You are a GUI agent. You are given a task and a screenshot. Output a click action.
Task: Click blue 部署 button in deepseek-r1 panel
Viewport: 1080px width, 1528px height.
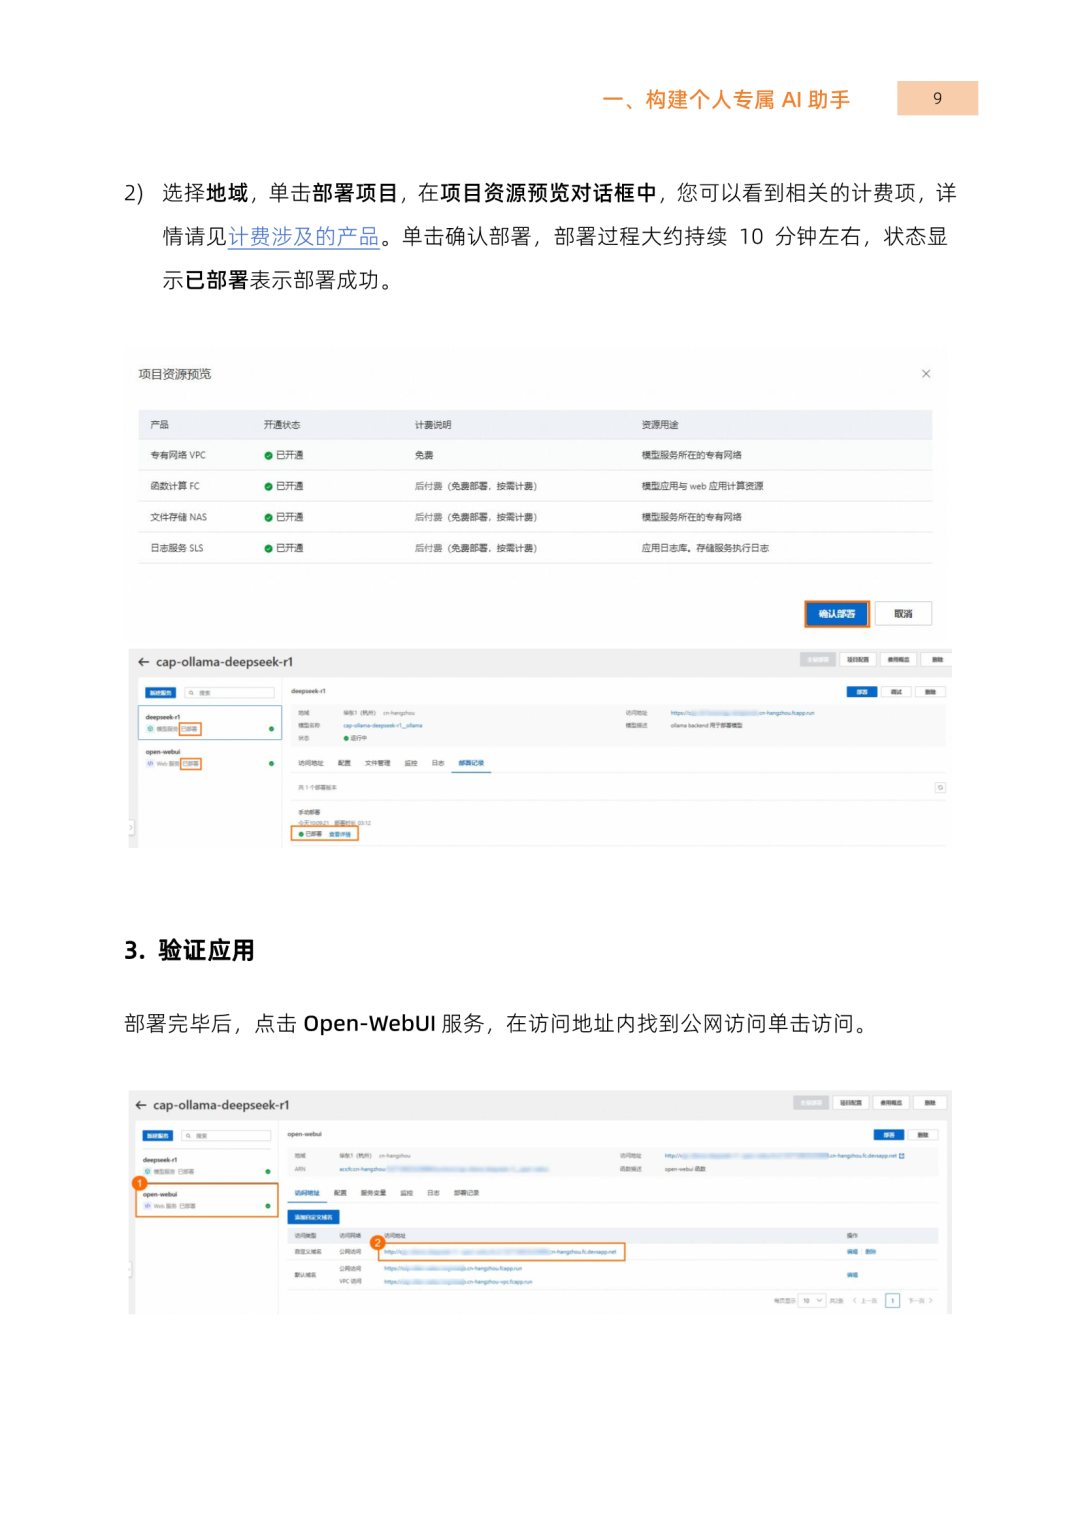tap(861, 692)
